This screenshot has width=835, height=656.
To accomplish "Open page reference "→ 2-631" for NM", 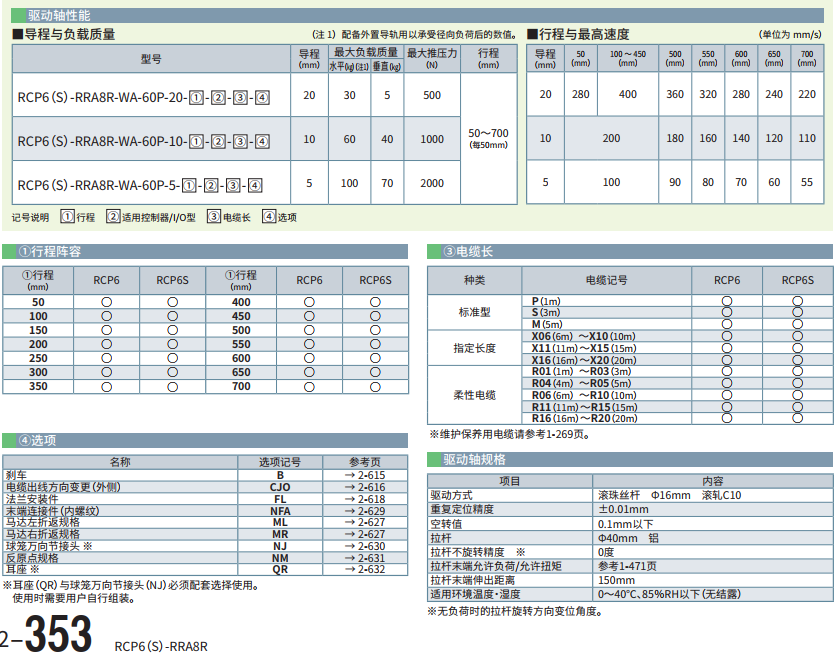I will point(365,558).
